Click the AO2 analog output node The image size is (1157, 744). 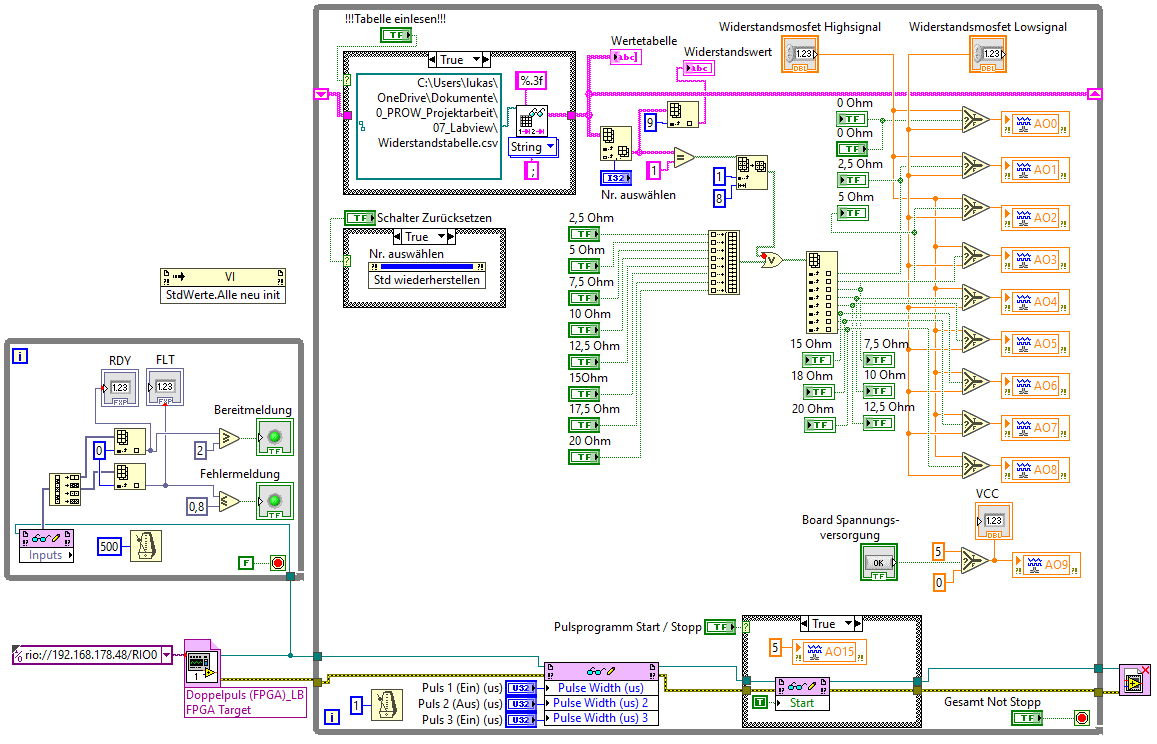click(1035, 218)
